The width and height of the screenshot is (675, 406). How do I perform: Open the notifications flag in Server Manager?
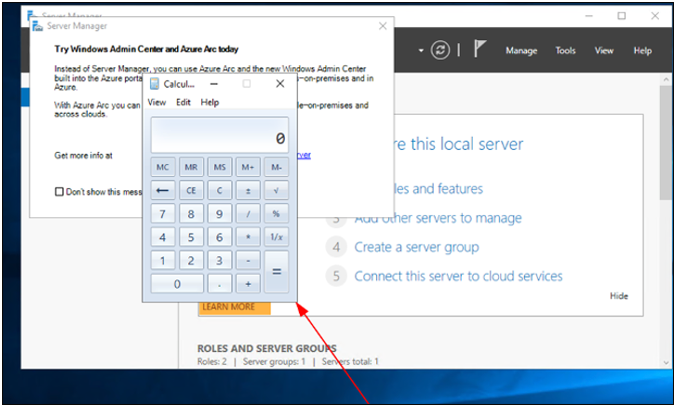coord(480,50)
